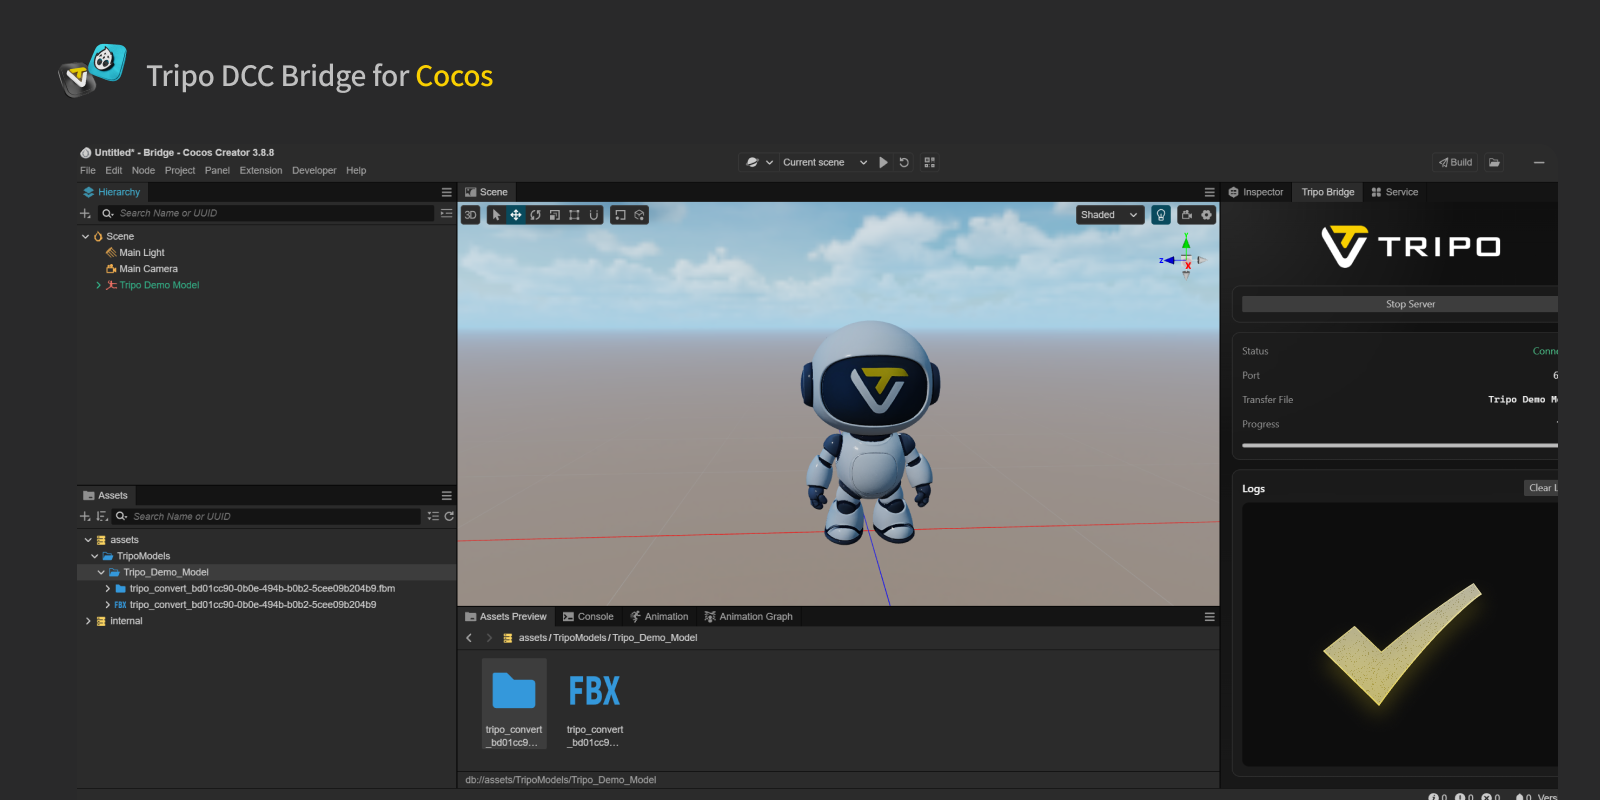1600x800 pixels.
Task: Open the scene camera settings gear icon
Action: click(1207, 215)
